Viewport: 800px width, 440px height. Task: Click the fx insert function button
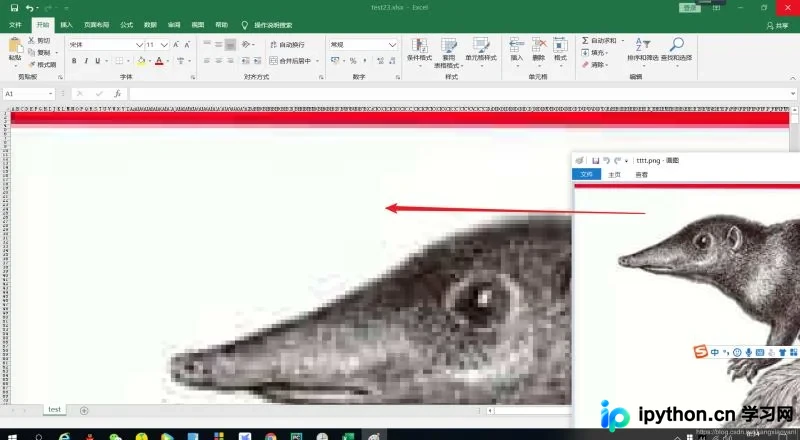tap(117, 94)
